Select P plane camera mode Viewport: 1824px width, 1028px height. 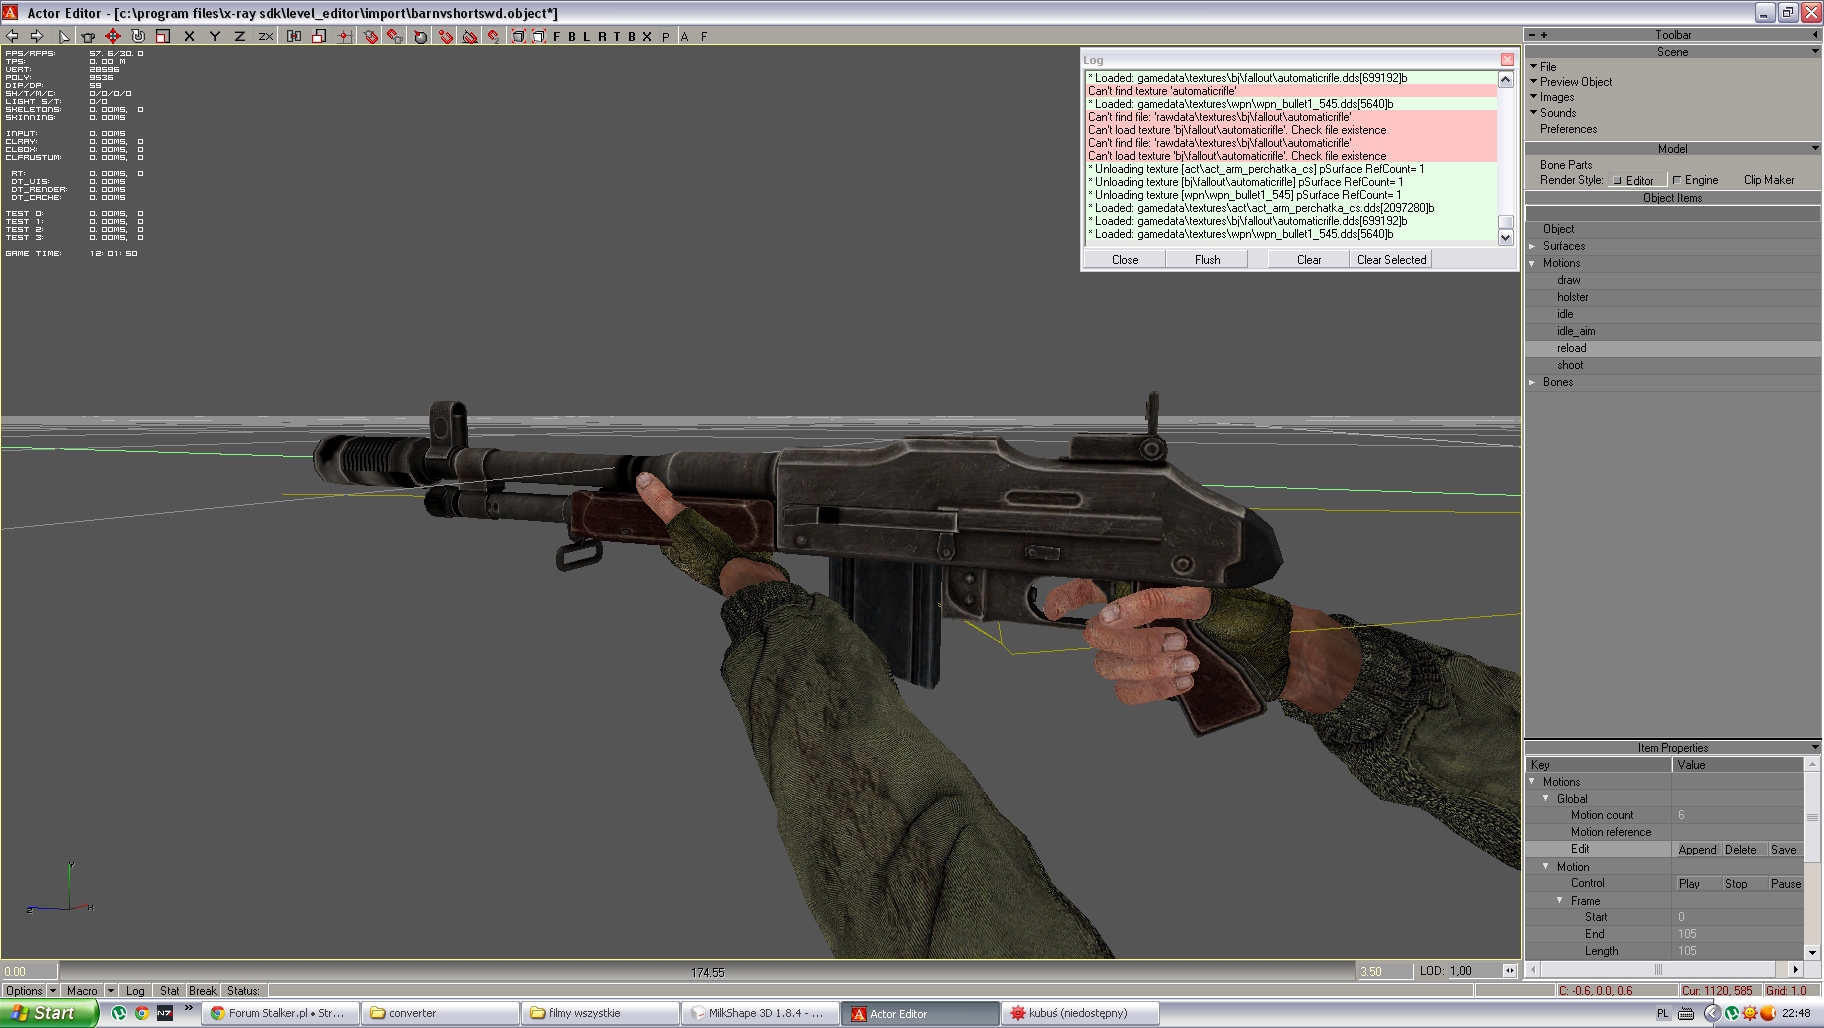666,36
